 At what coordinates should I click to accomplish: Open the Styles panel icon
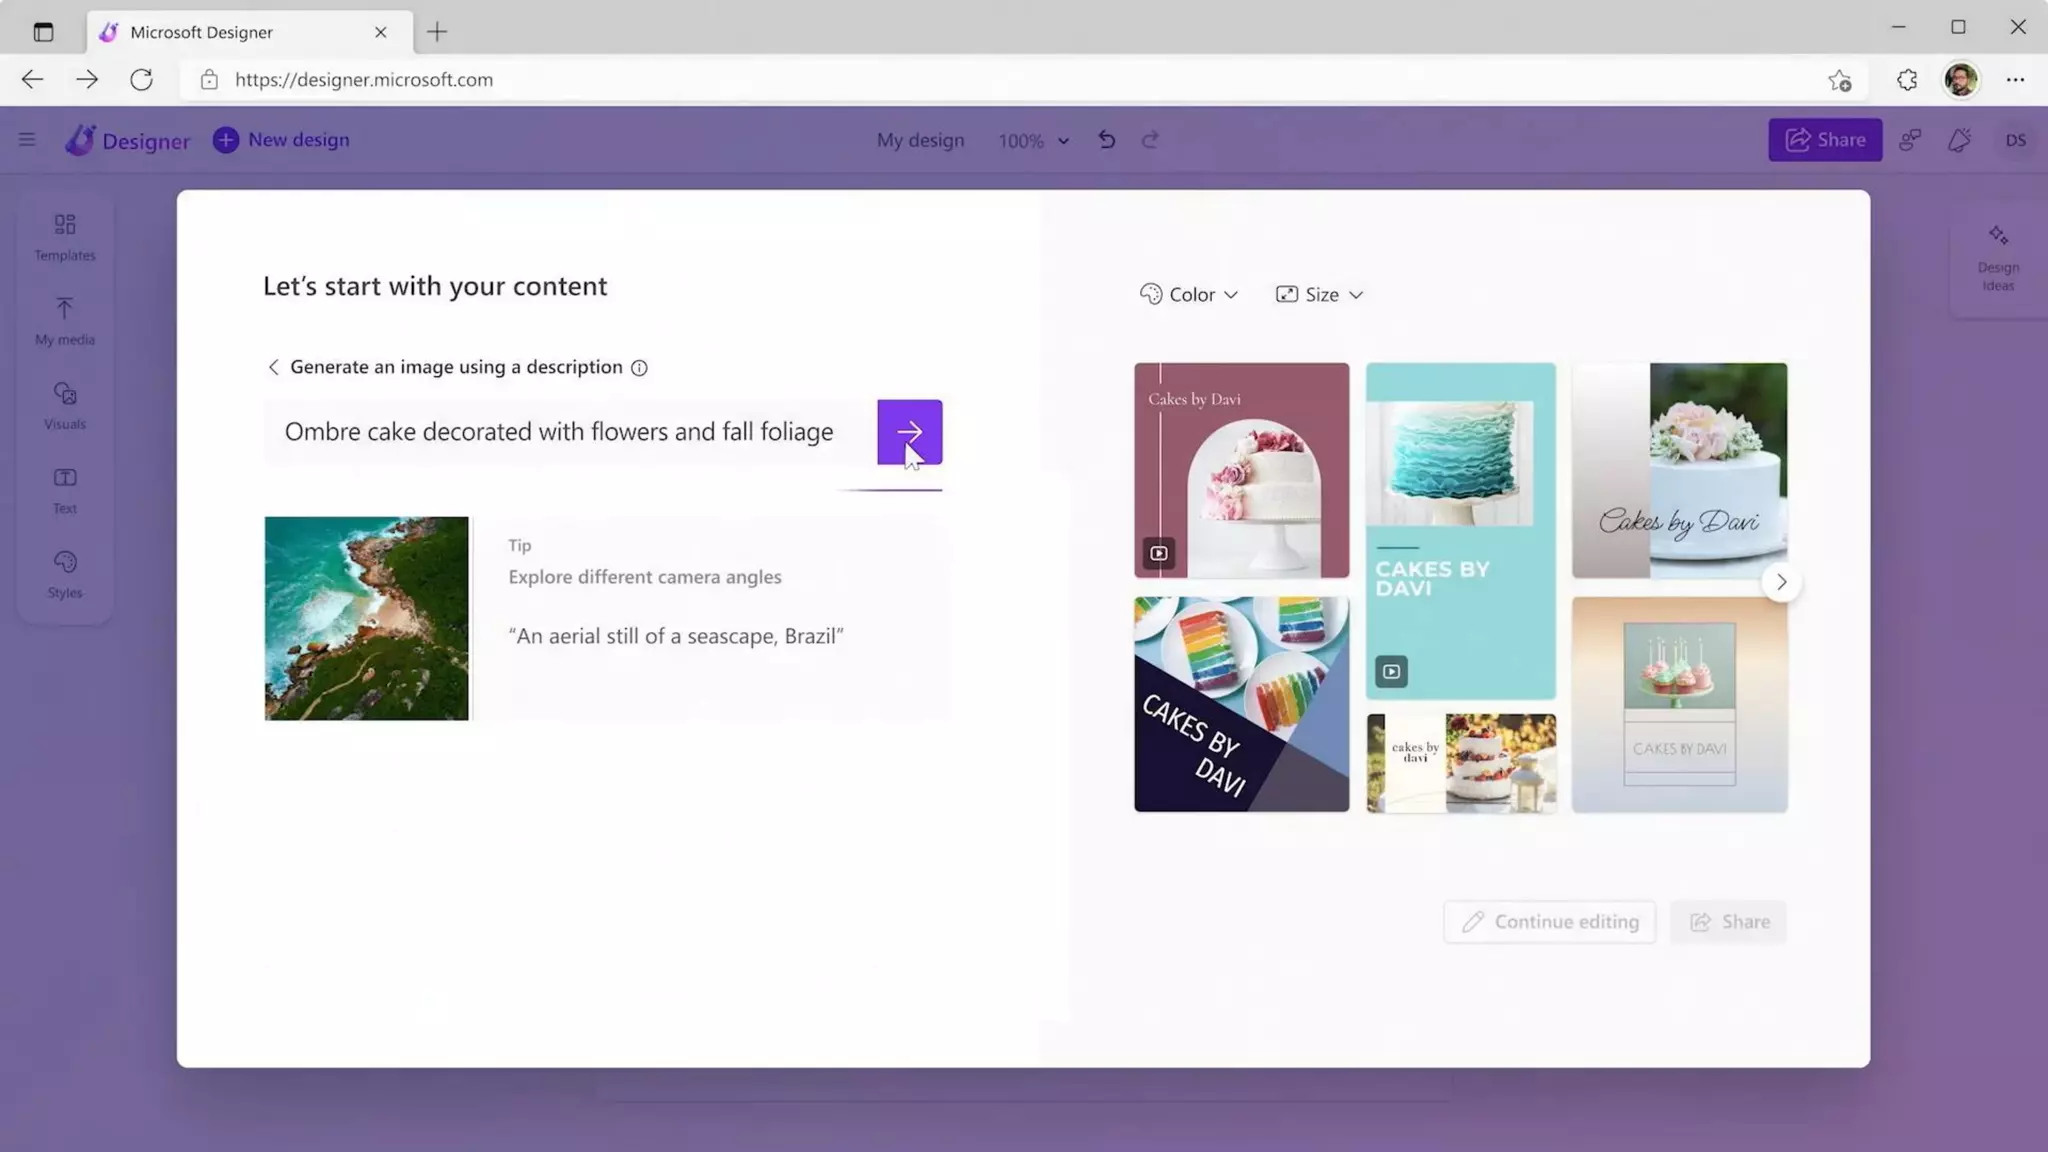click(x=65, y=573)
